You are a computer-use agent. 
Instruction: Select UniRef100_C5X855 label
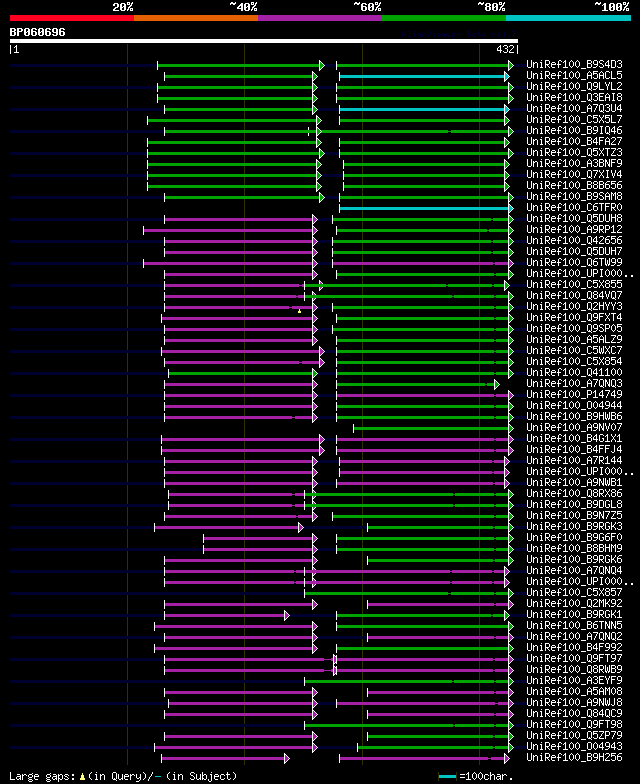(574, 284)
